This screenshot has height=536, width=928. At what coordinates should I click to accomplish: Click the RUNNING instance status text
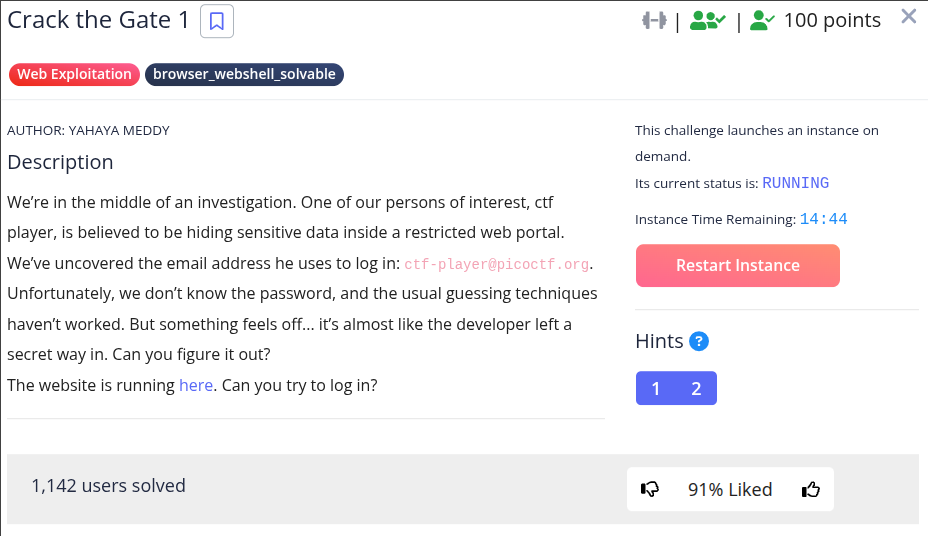[x=796, y=183]
